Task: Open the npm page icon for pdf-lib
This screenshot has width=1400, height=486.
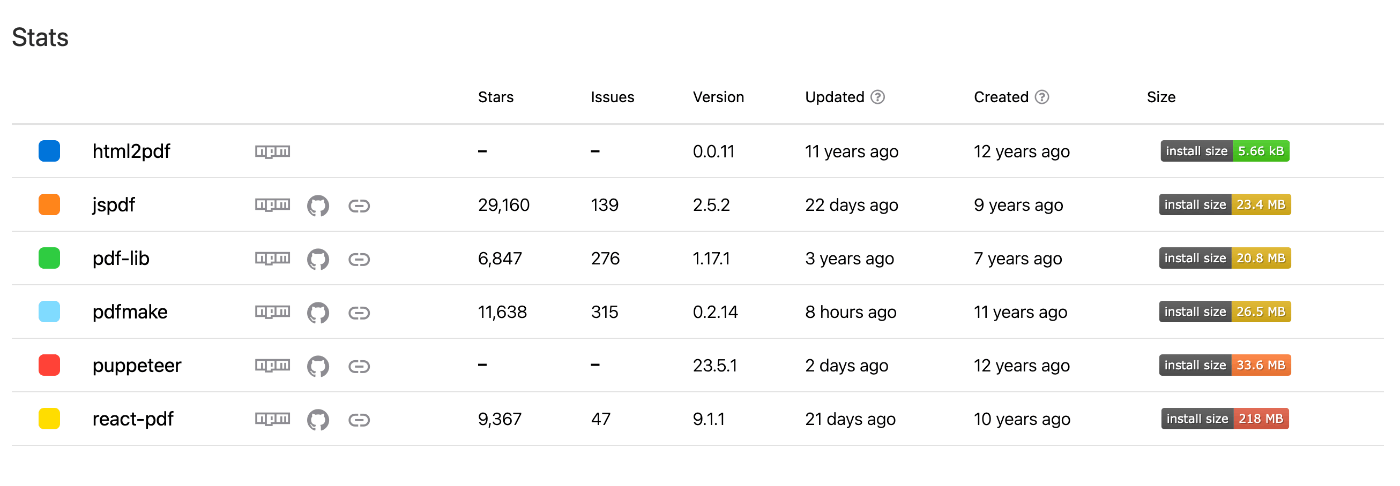Action: click(x=272, y=259)
